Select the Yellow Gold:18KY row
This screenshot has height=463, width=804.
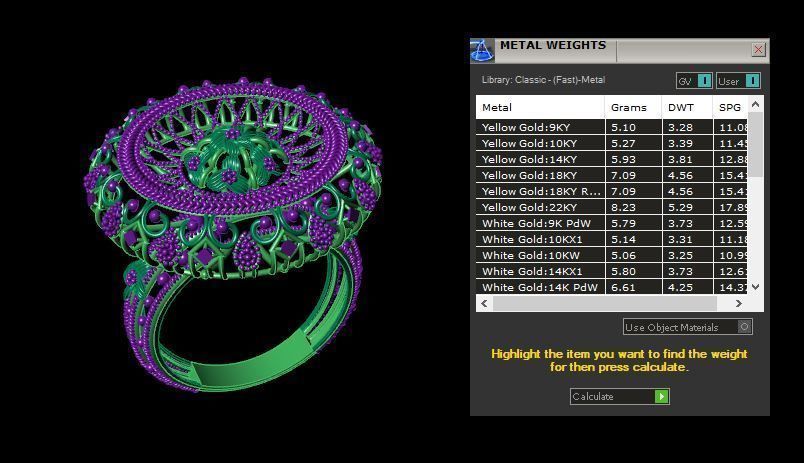click(x=612, y=175)
